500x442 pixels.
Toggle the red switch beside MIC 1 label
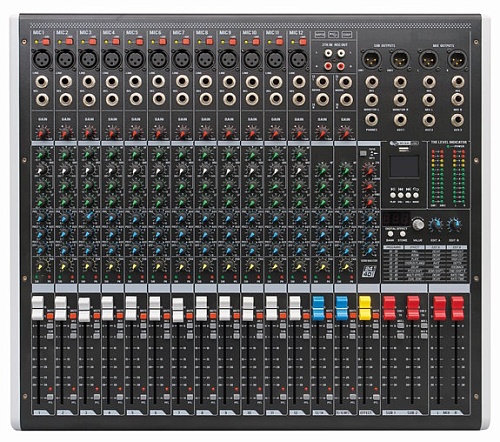[46, 42]
